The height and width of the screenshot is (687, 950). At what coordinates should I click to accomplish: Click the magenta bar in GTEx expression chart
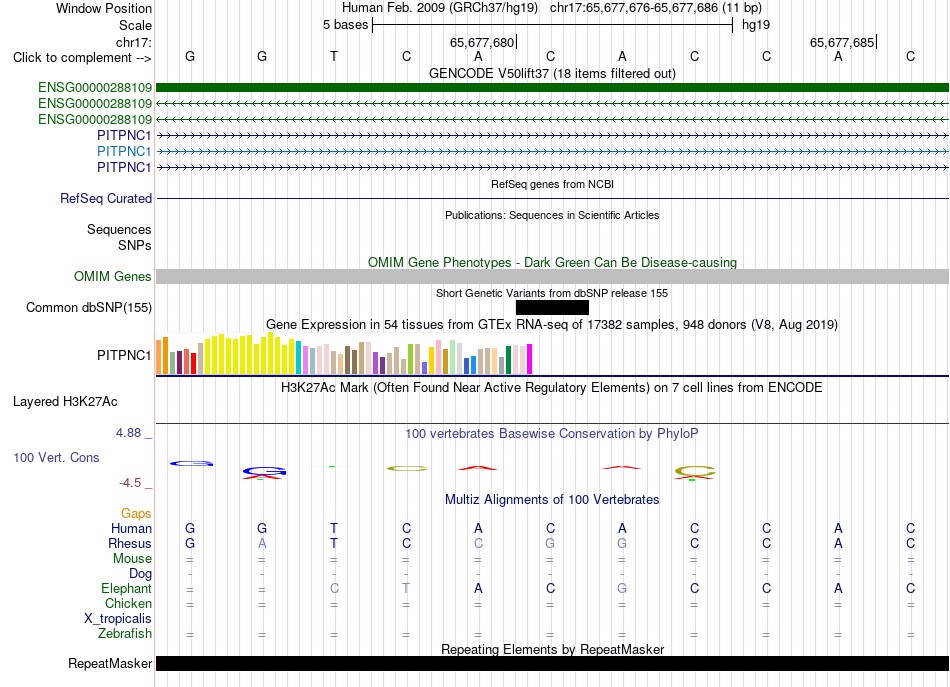point(530,359)
